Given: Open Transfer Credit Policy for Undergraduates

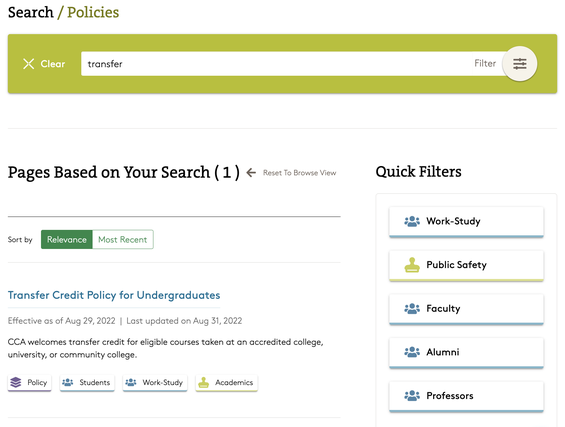Looking at the screenshot, I should (x=114, y=295).
